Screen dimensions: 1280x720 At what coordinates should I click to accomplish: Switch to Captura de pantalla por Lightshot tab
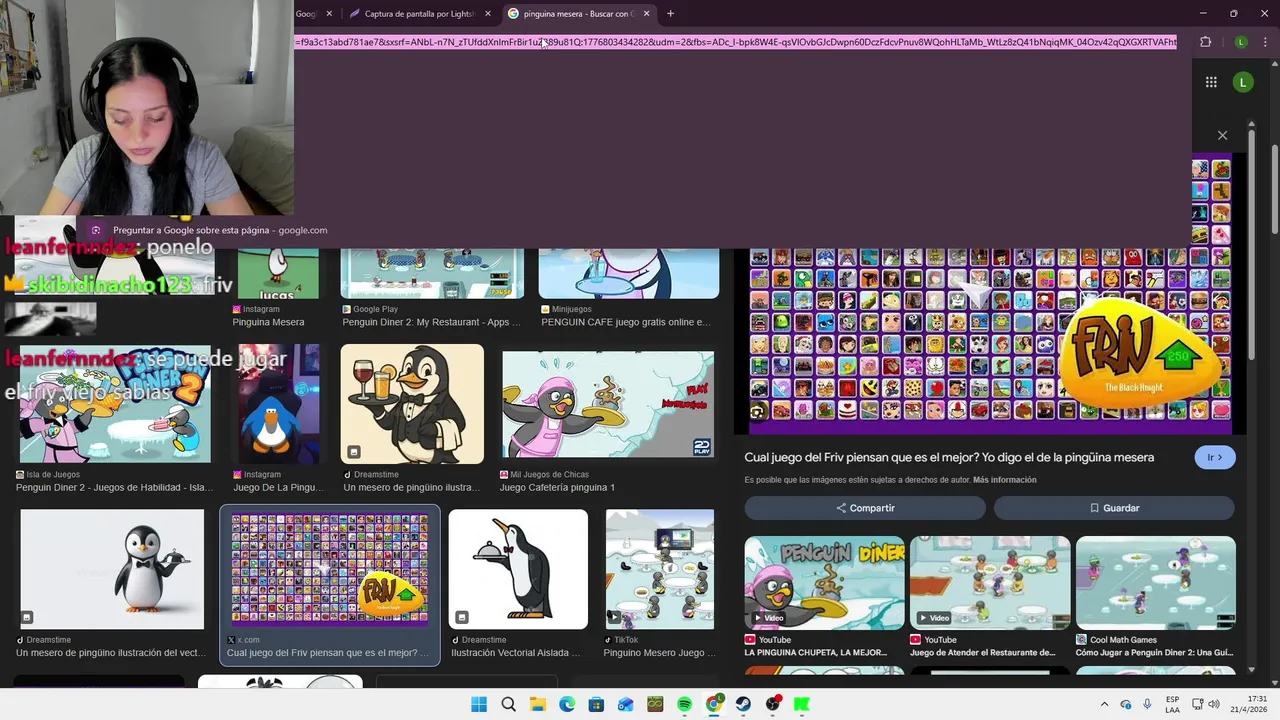click(419, 14)
